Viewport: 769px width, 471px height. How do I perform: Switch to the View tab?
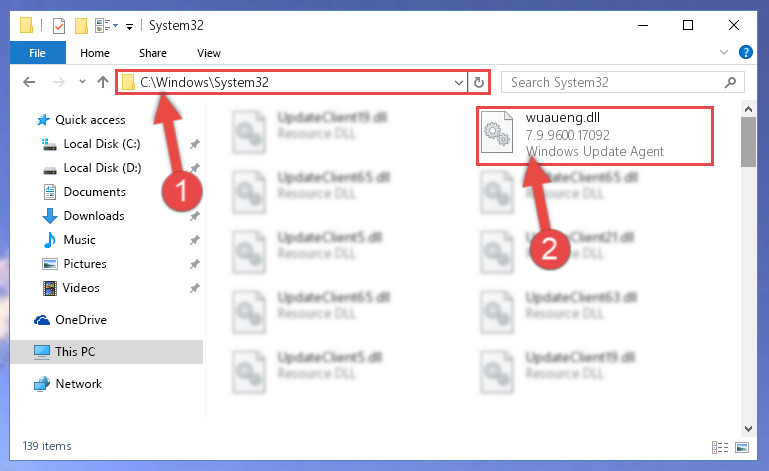tap(209, 53)
